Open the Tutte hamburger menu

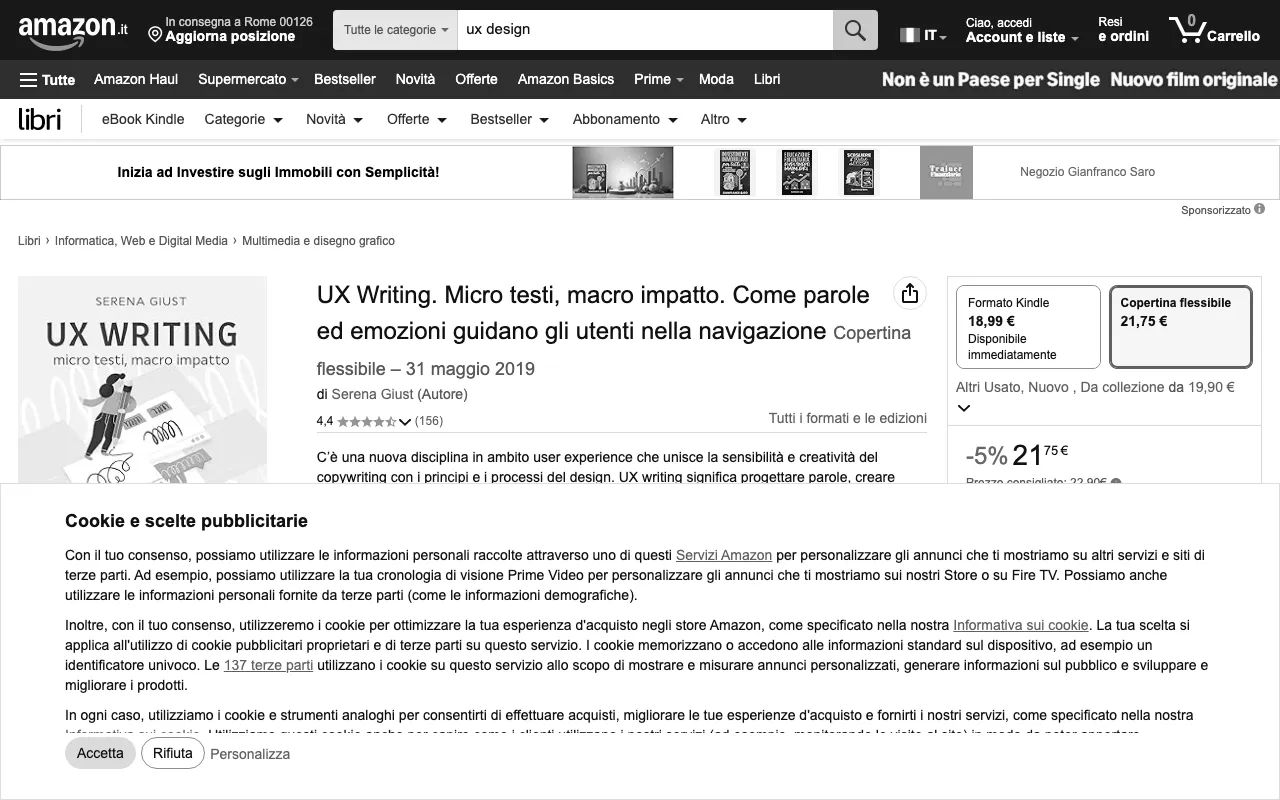(x=47, y=79)
